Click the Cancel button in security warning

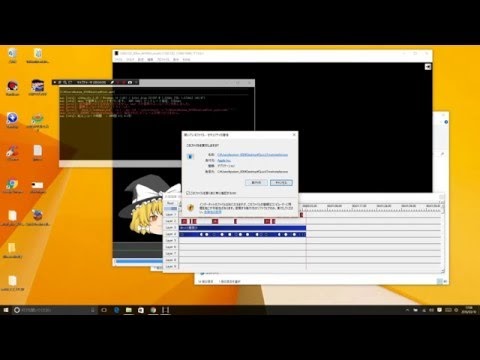tap(281, 183)
